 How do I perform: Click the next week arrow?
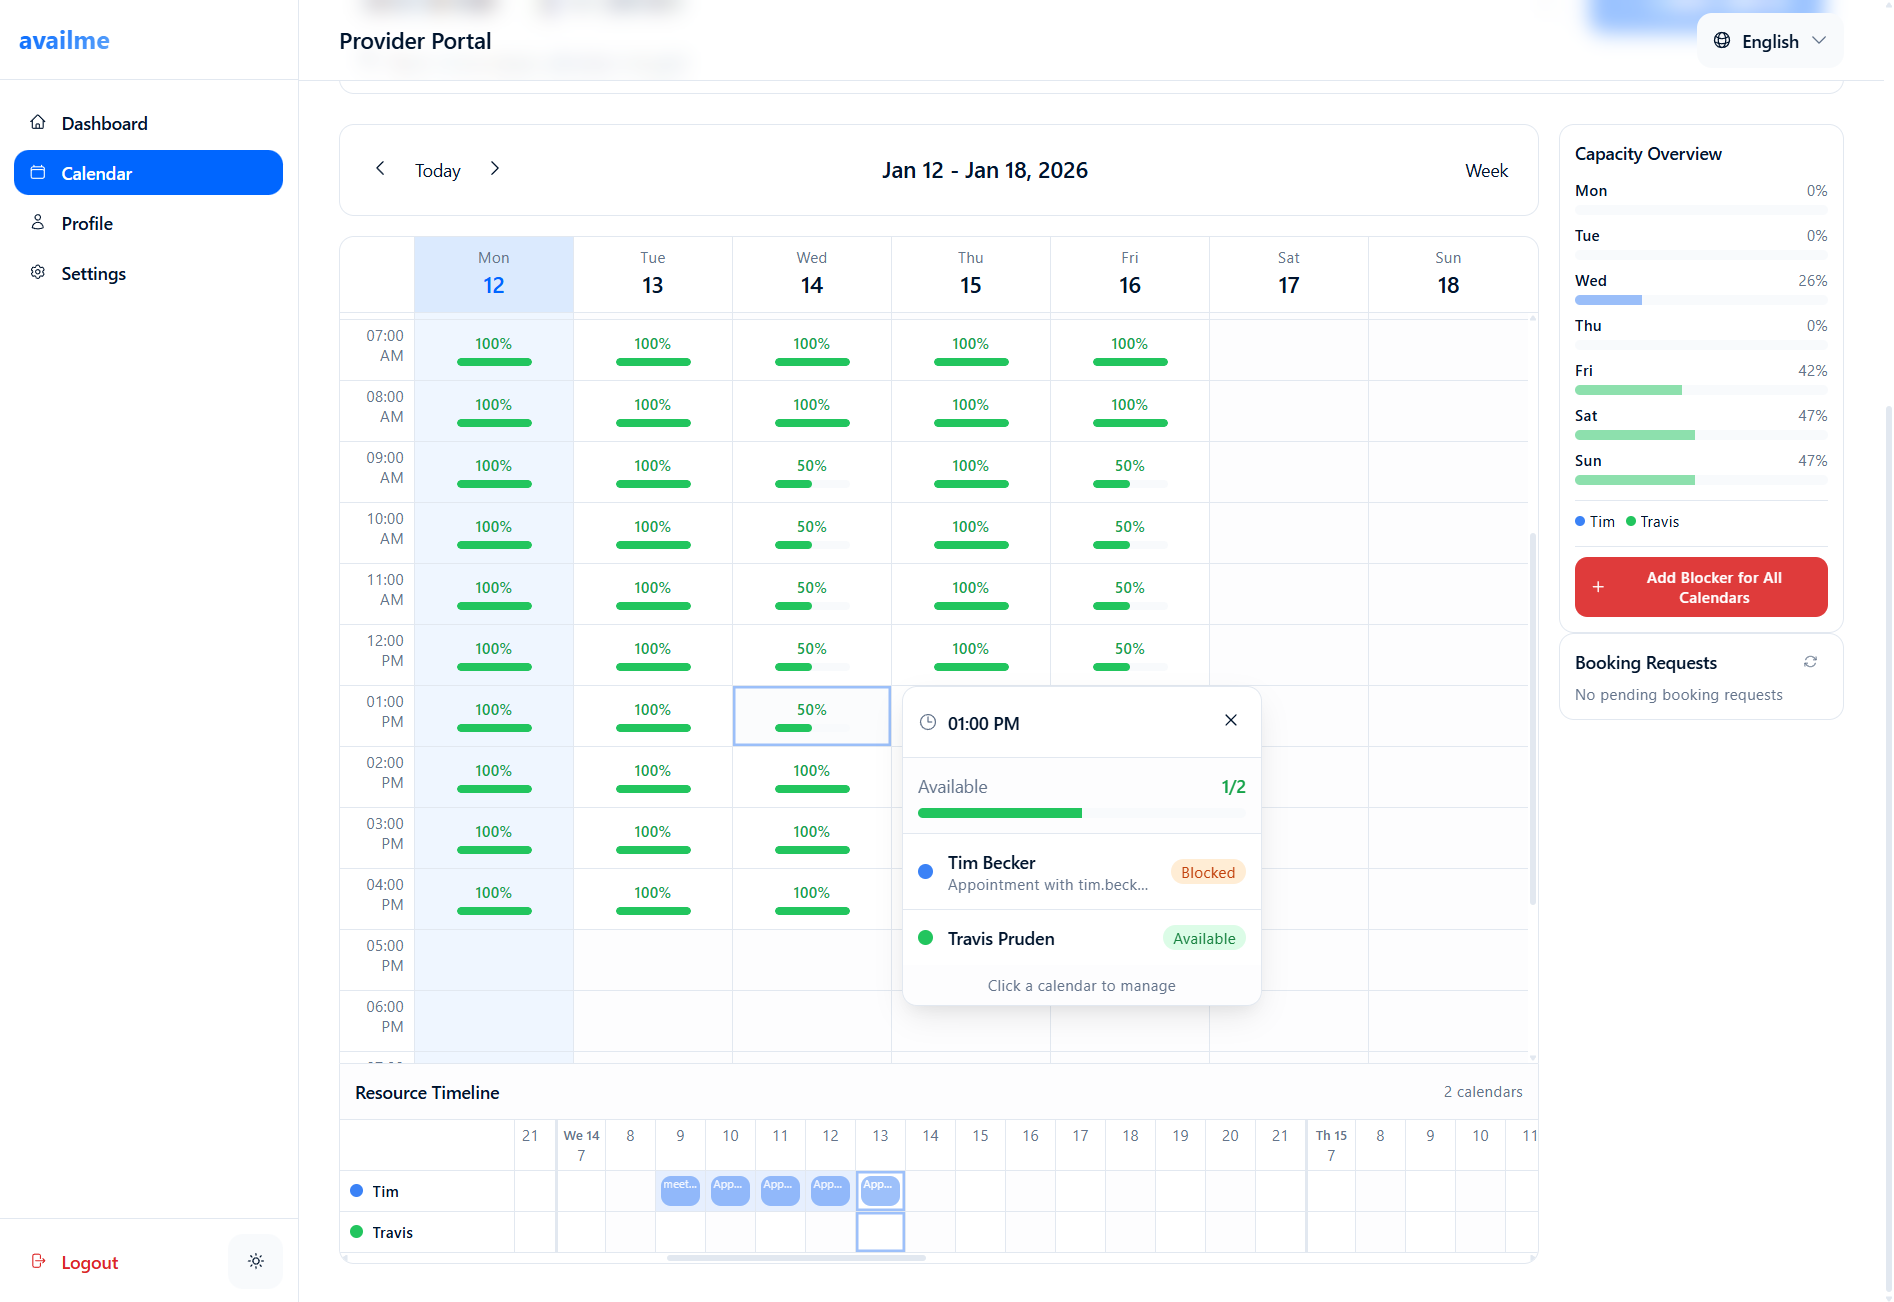tap(495, 169)
